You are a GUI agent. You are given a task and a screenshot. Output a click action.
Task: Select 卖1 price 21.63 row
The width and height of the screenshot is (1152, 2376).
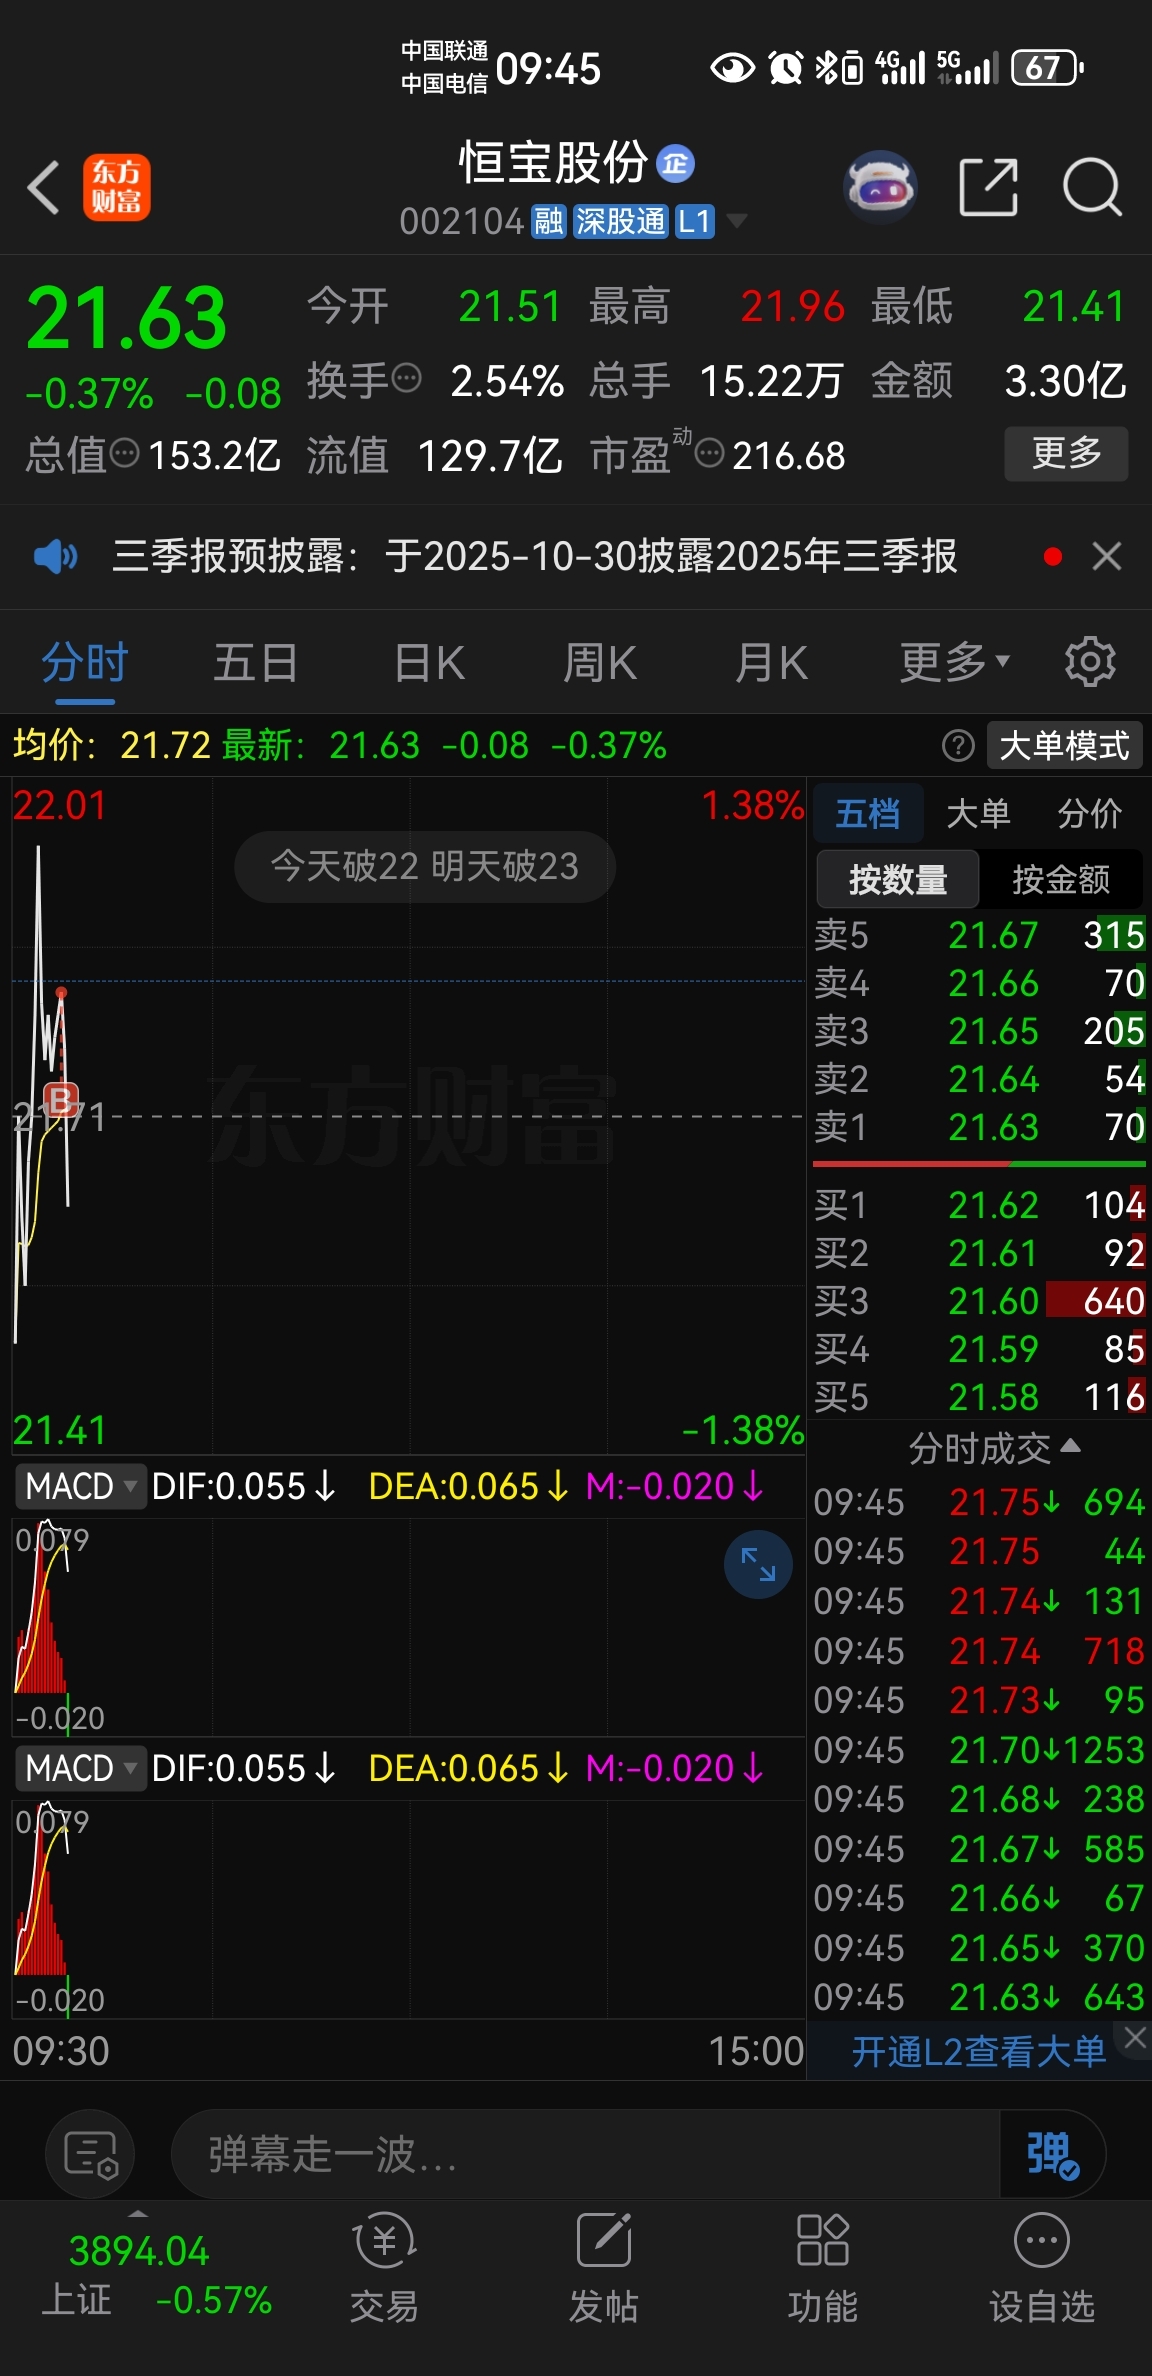click(x=979, y=1127)
